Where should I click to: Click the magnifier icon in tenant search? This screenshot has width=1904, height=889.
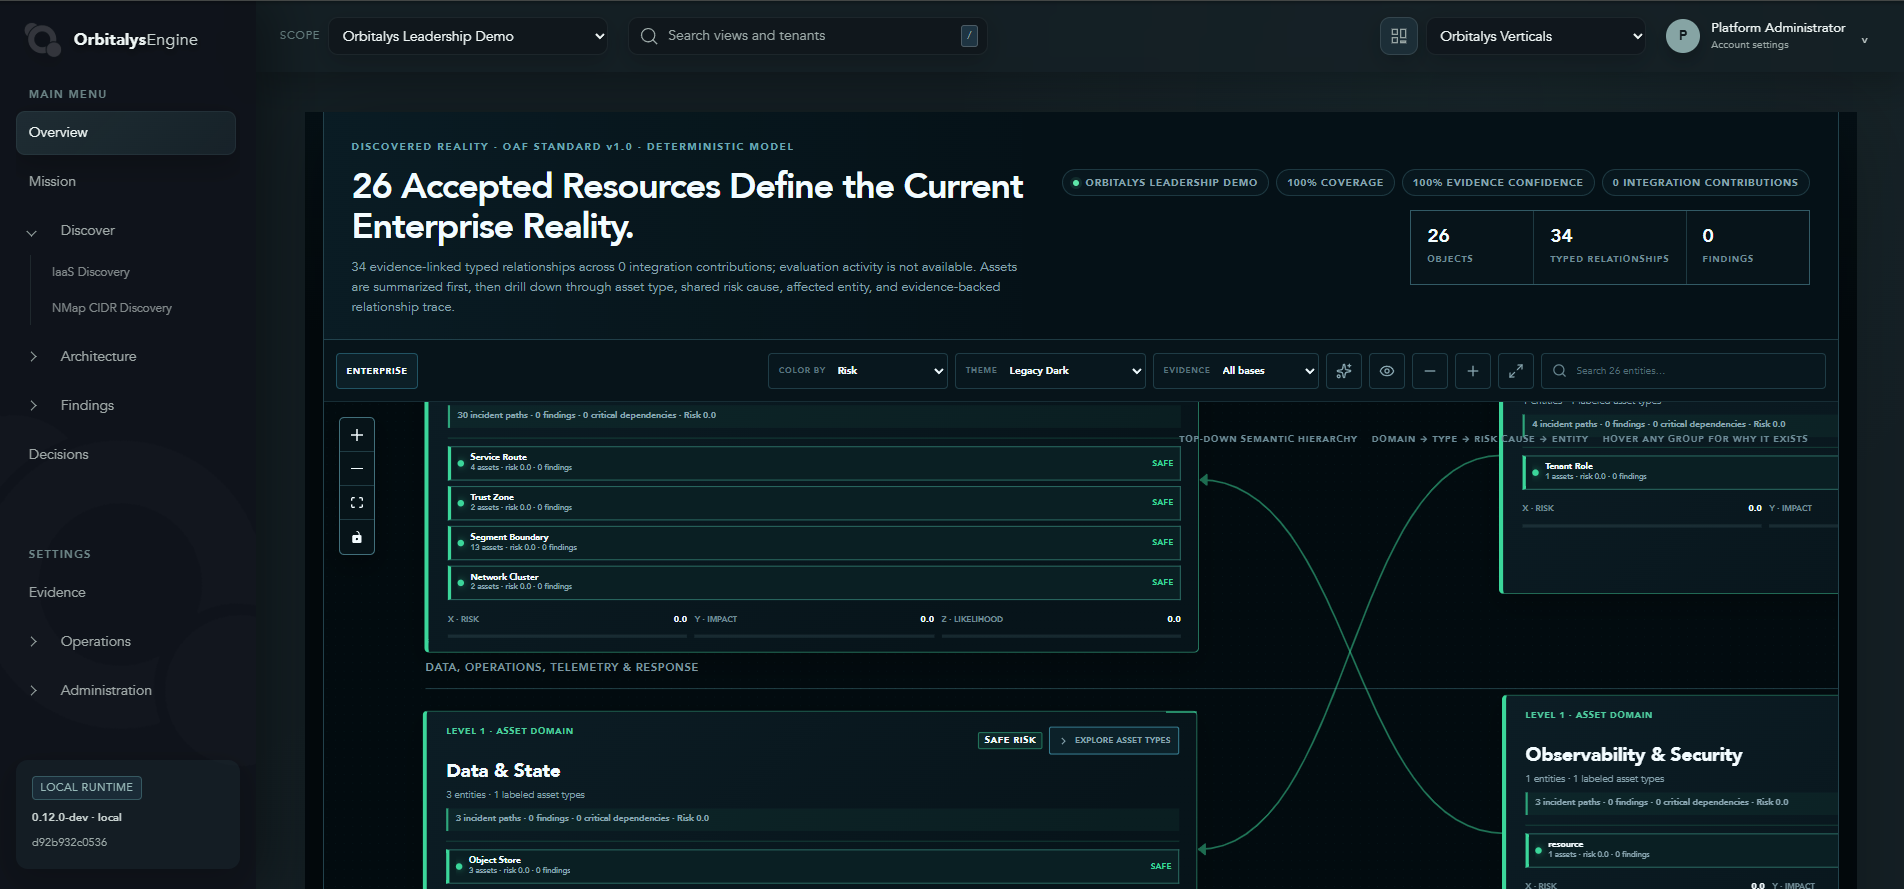tap(649, 36)
